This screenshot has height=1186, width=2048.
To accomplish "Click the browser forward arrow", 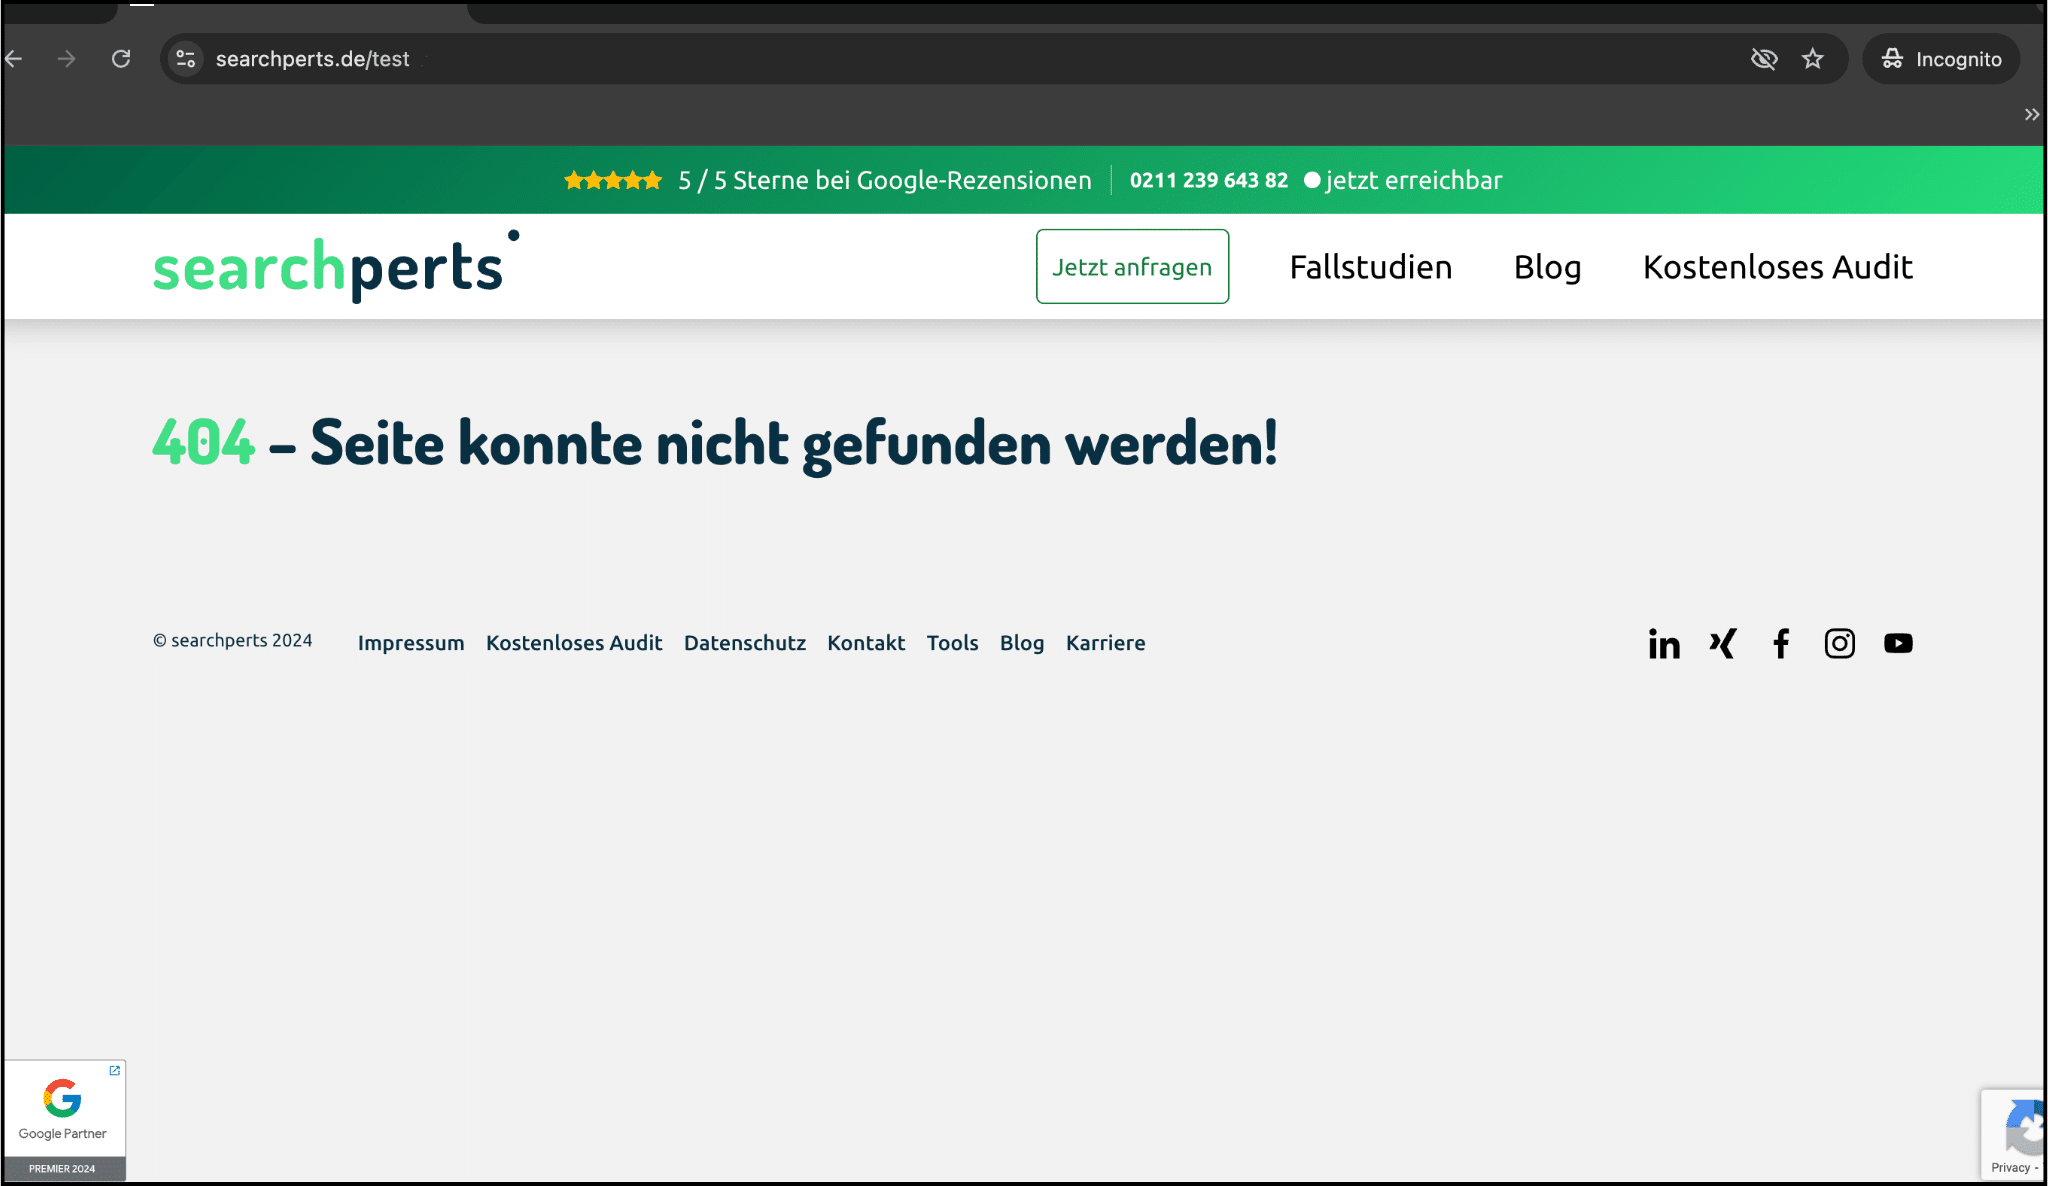I will [x=67, y=59].
